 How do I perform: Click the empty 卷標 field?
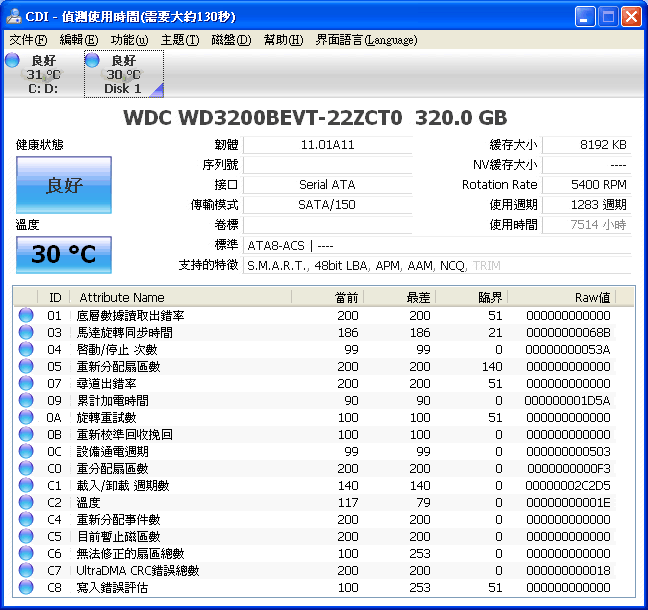327,224
